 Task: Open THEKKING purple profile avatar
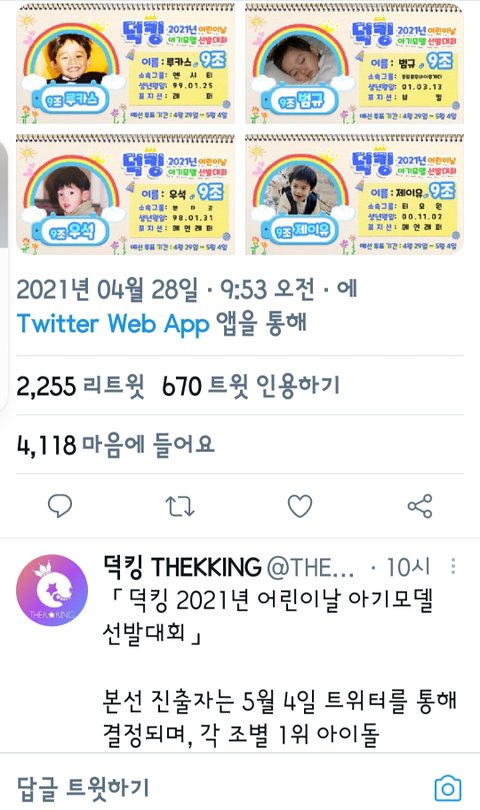click(x=52, y=590)
